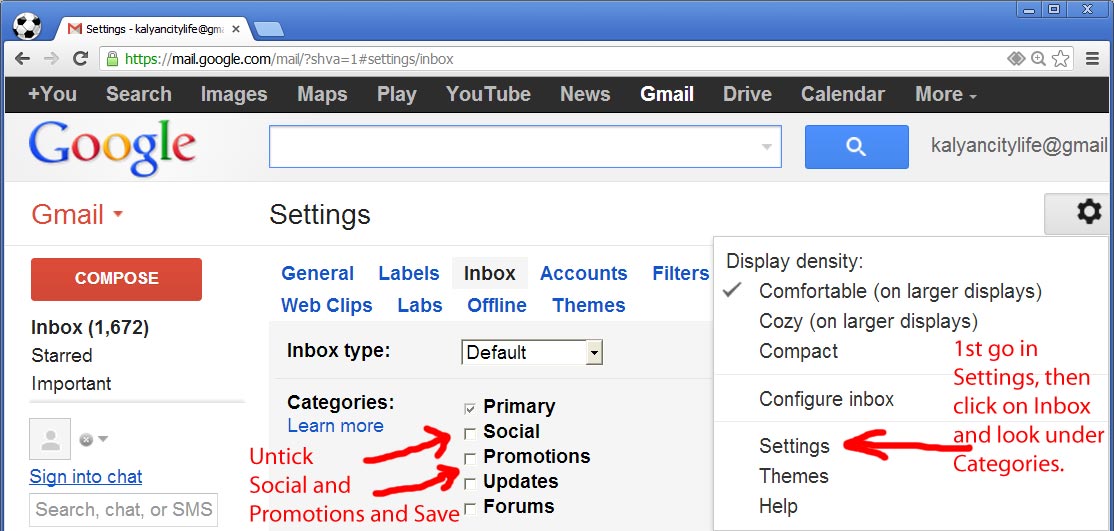
Task: Click the COMPOSE button
Action: [117, 279]
